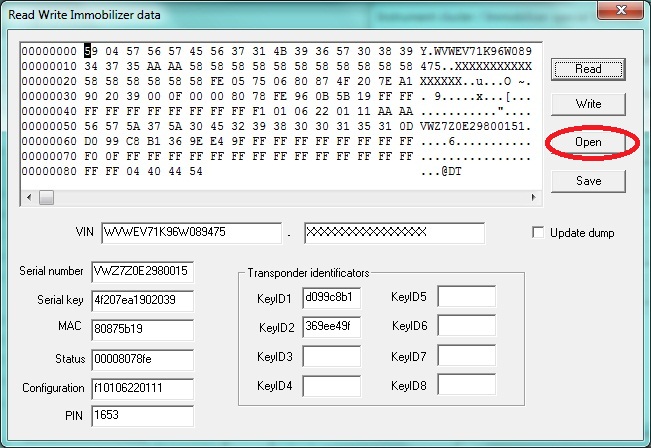Click the VIN input field
The image size is (651, 448).
pyautogui.click(x=191, y=233)
